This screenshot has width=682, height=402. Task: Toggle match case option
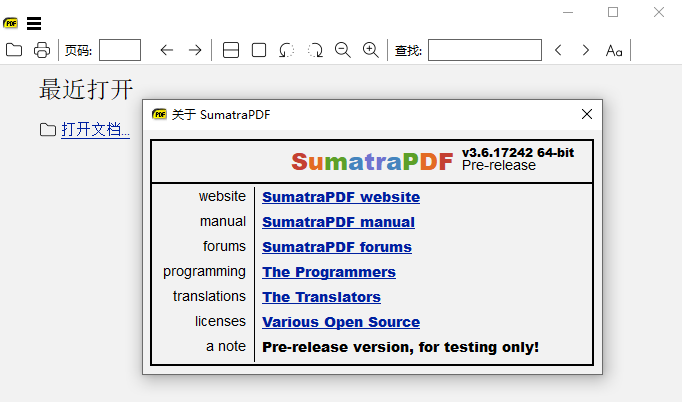614,50
